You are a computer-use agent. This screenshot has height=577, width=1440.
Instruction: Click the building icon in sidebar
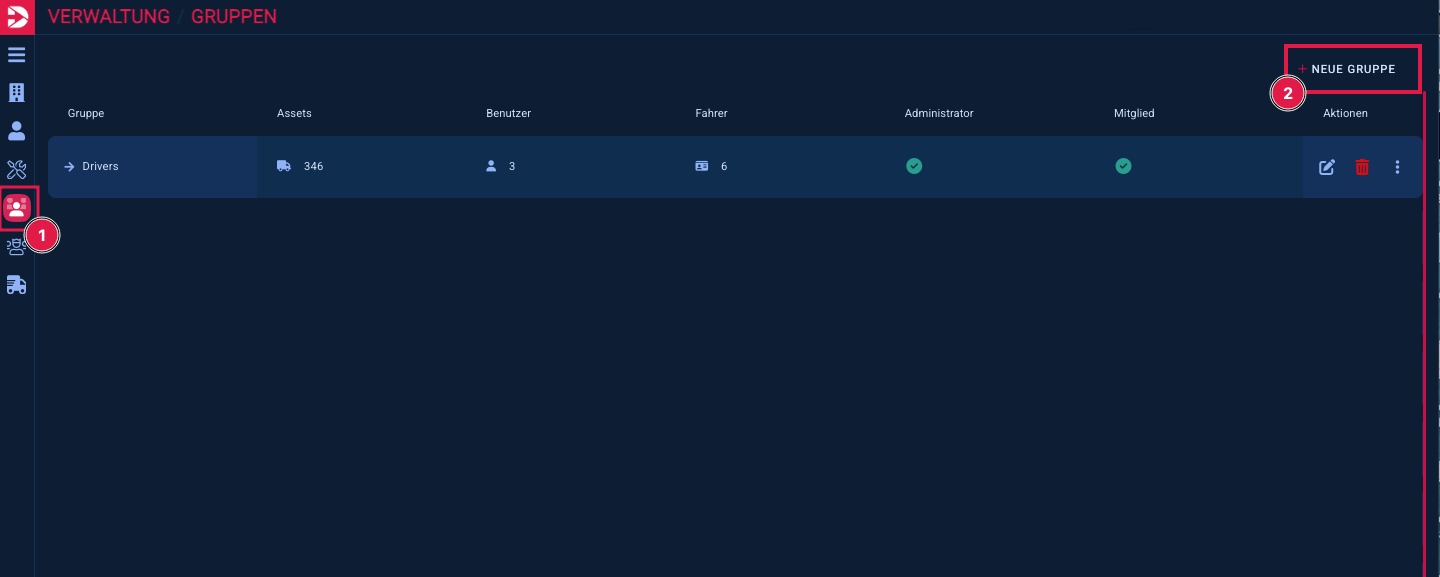point(17,93)
